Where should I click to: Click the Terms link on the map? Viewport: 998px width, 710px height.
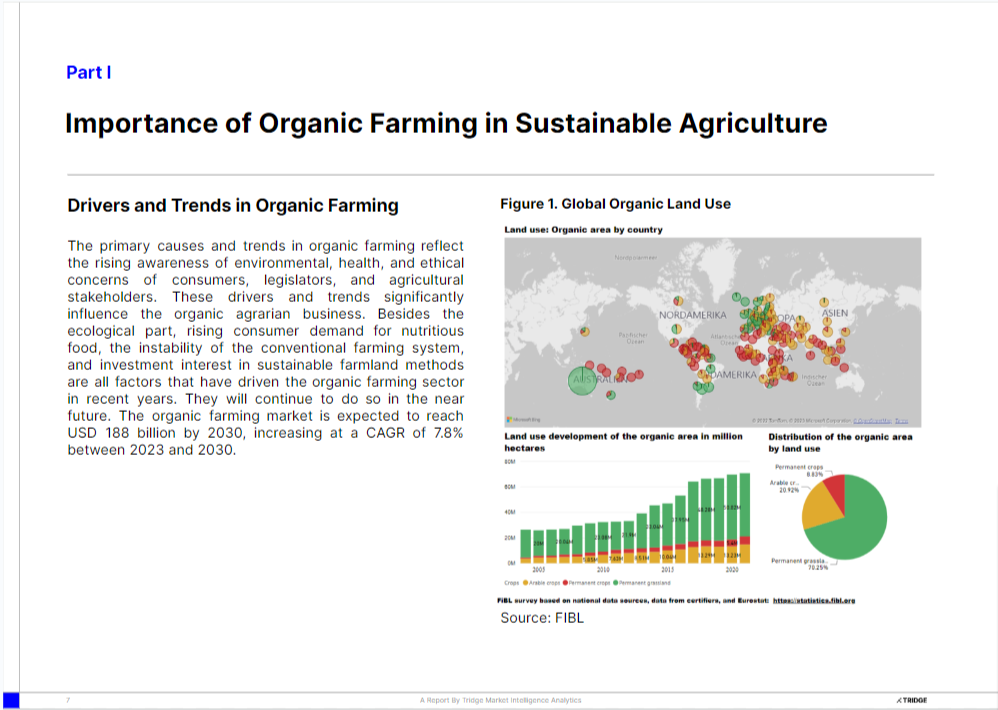(x=902, y=420)
